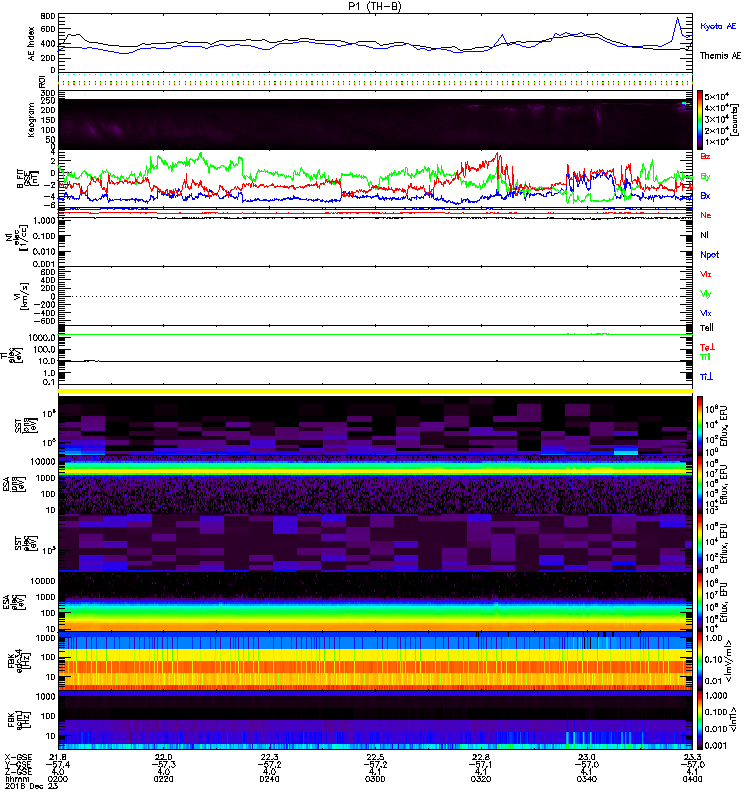The width and height of the screenshot is (750, 800).
Task: Select the Themis AE legend label
Action: 720,56
